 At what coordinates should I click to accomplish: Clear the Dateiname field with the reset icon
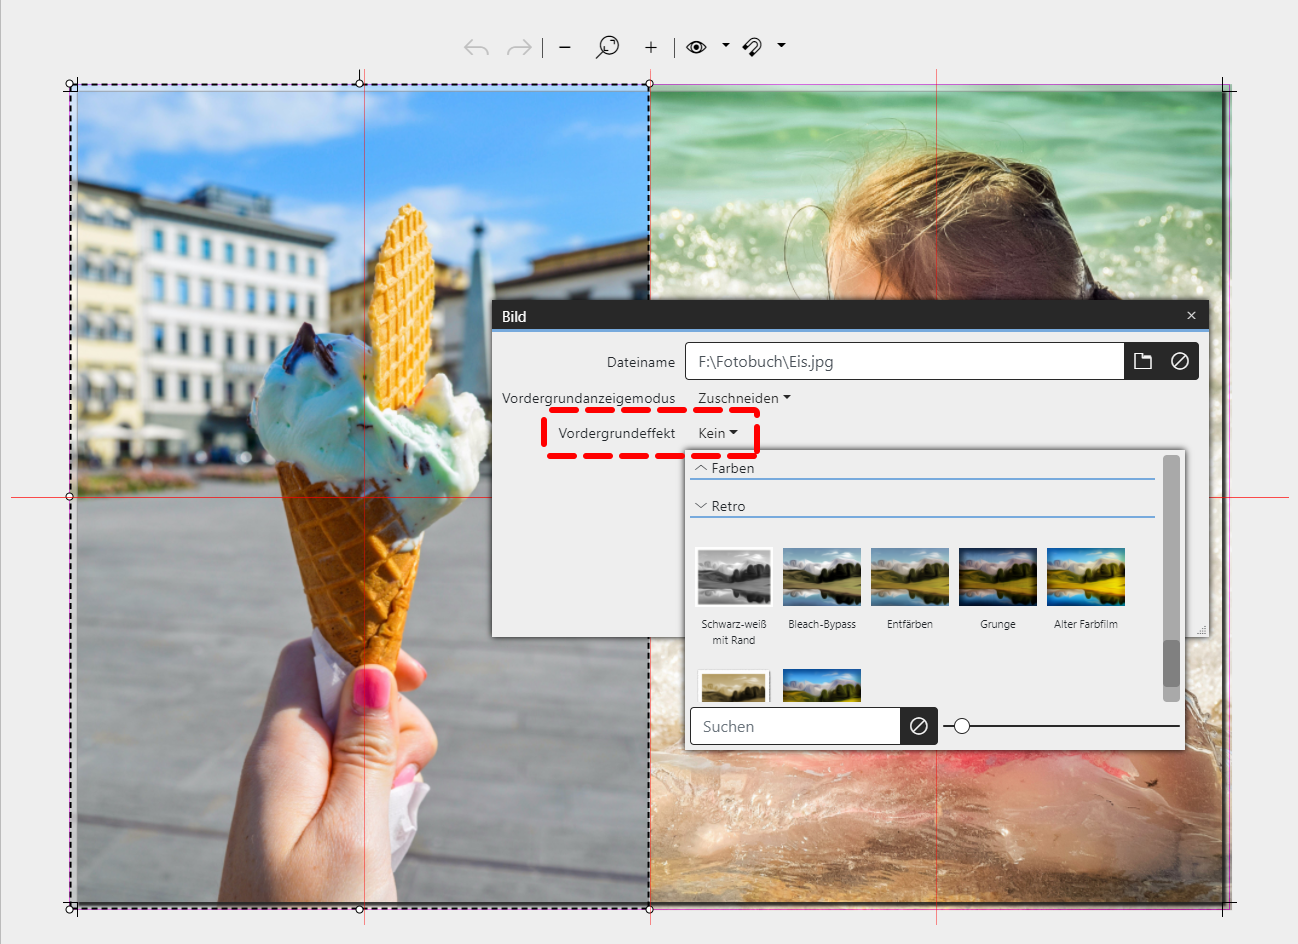click(x=1180, y=361)
